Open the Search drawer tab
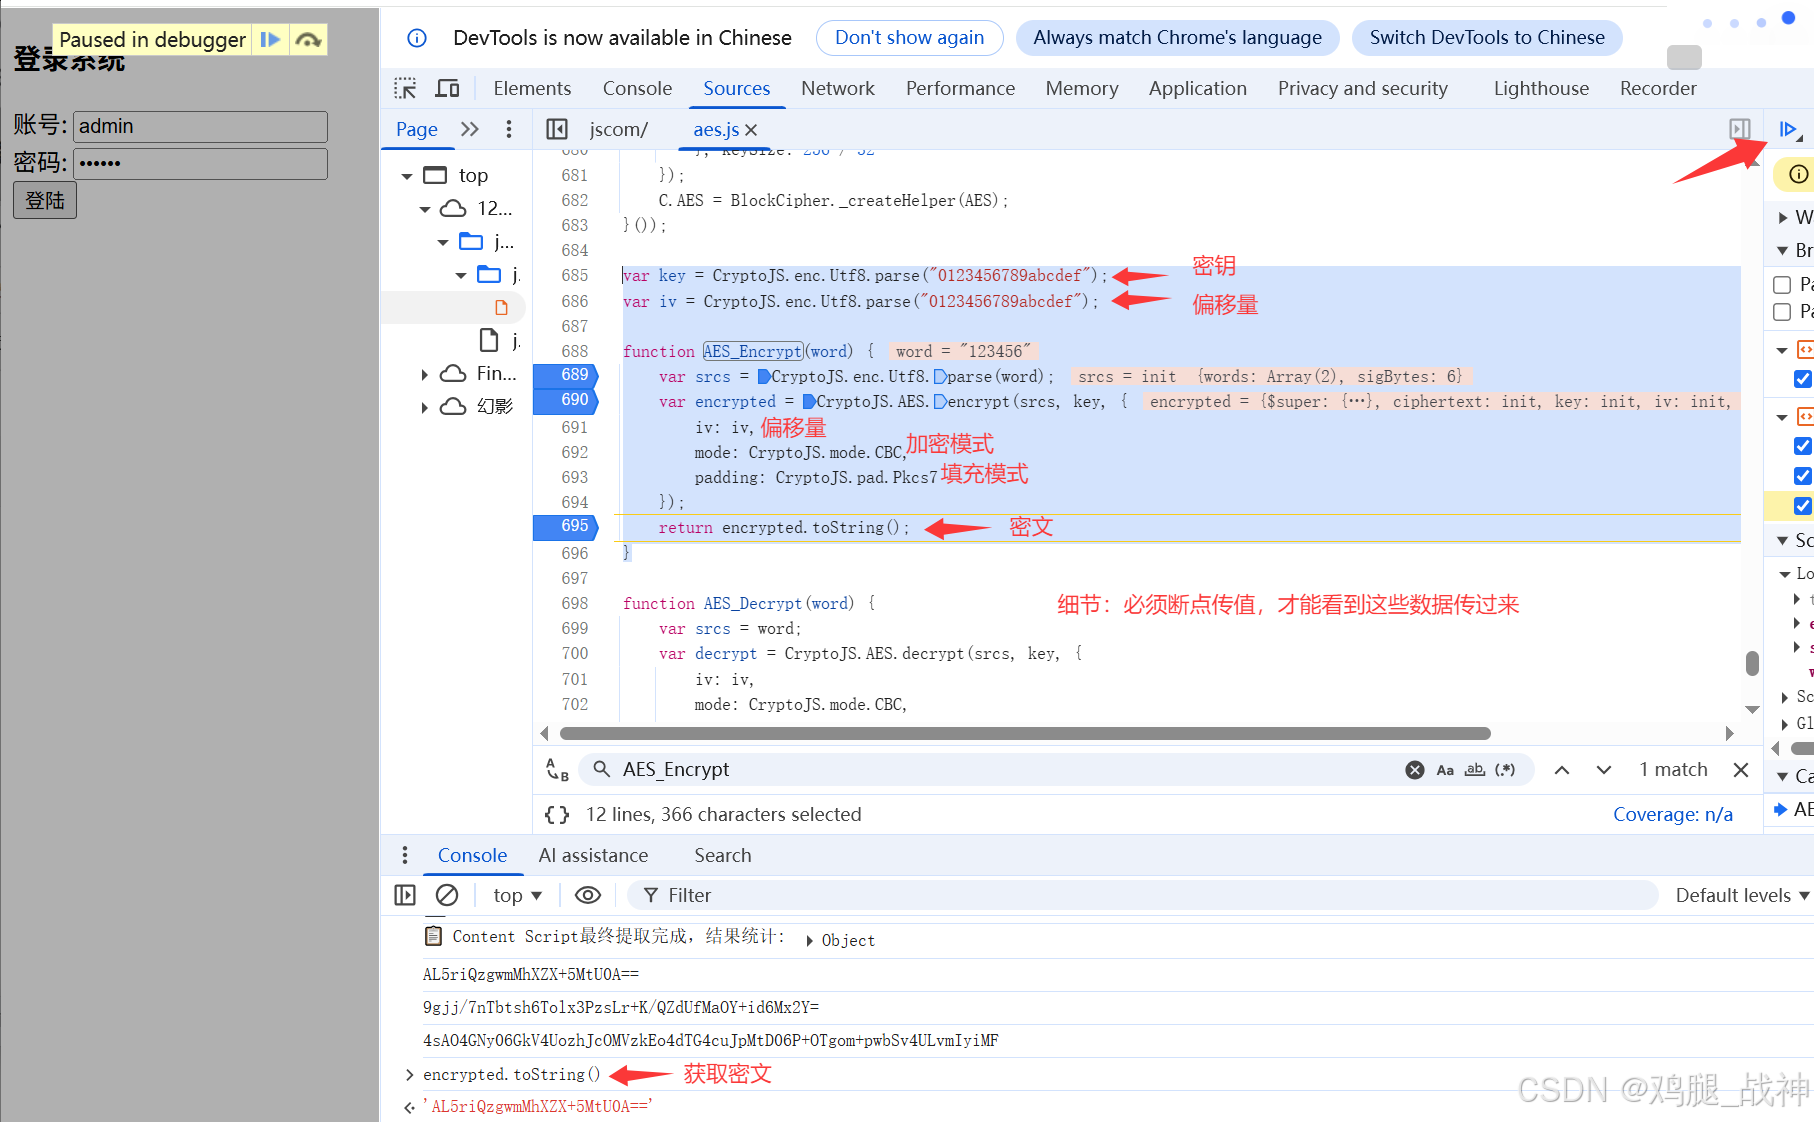The image size is (1814, 1122). [723, 855]
